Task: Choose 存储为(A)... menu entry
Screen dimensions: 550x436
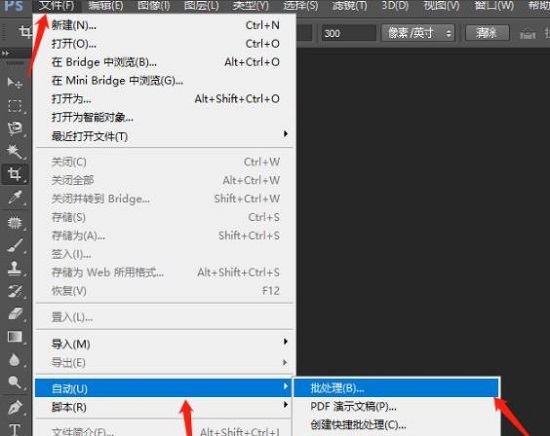Action: coord(165,236)
